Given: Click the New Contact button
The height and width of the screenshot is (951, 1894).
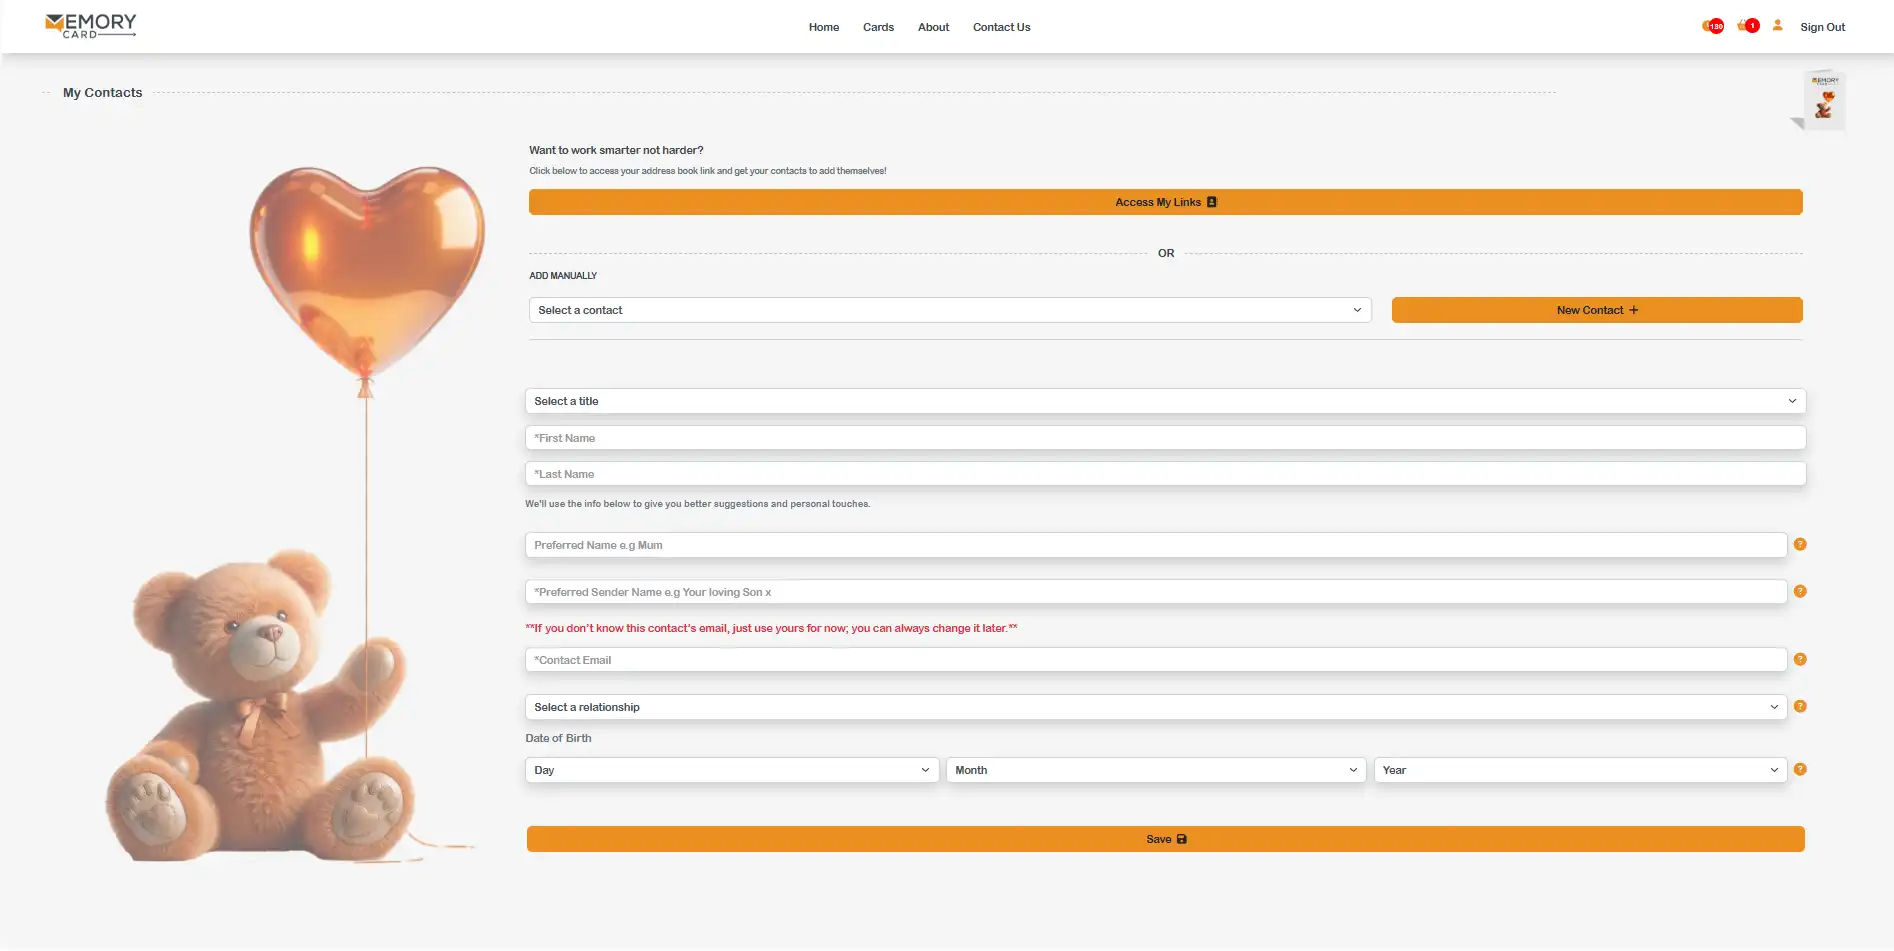Looking at the screenshot, I should pyautogui.click(x=1596, y=310).
